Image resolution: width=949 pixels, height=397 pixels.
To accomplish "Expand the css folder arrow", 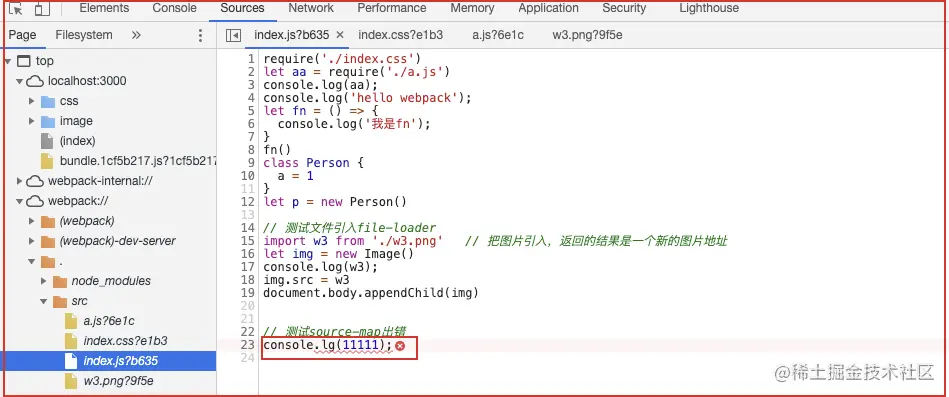I will [x=31, y=101].
